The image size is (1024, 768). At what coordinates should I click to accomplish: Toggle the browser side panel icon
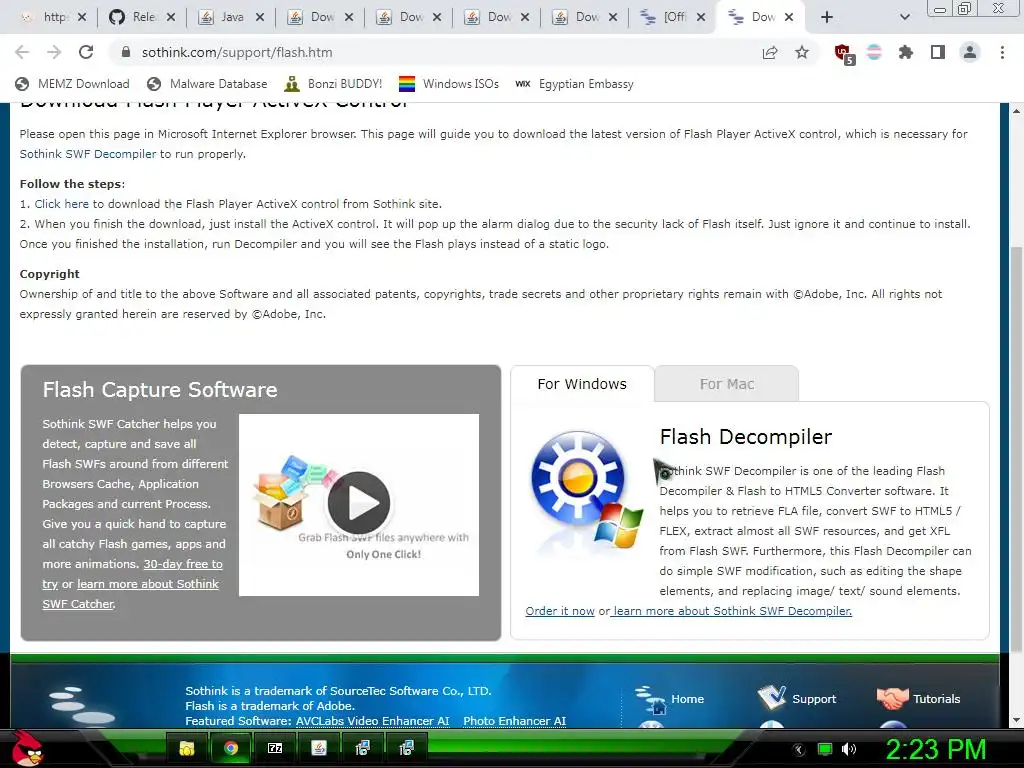(x=938, y=52)
